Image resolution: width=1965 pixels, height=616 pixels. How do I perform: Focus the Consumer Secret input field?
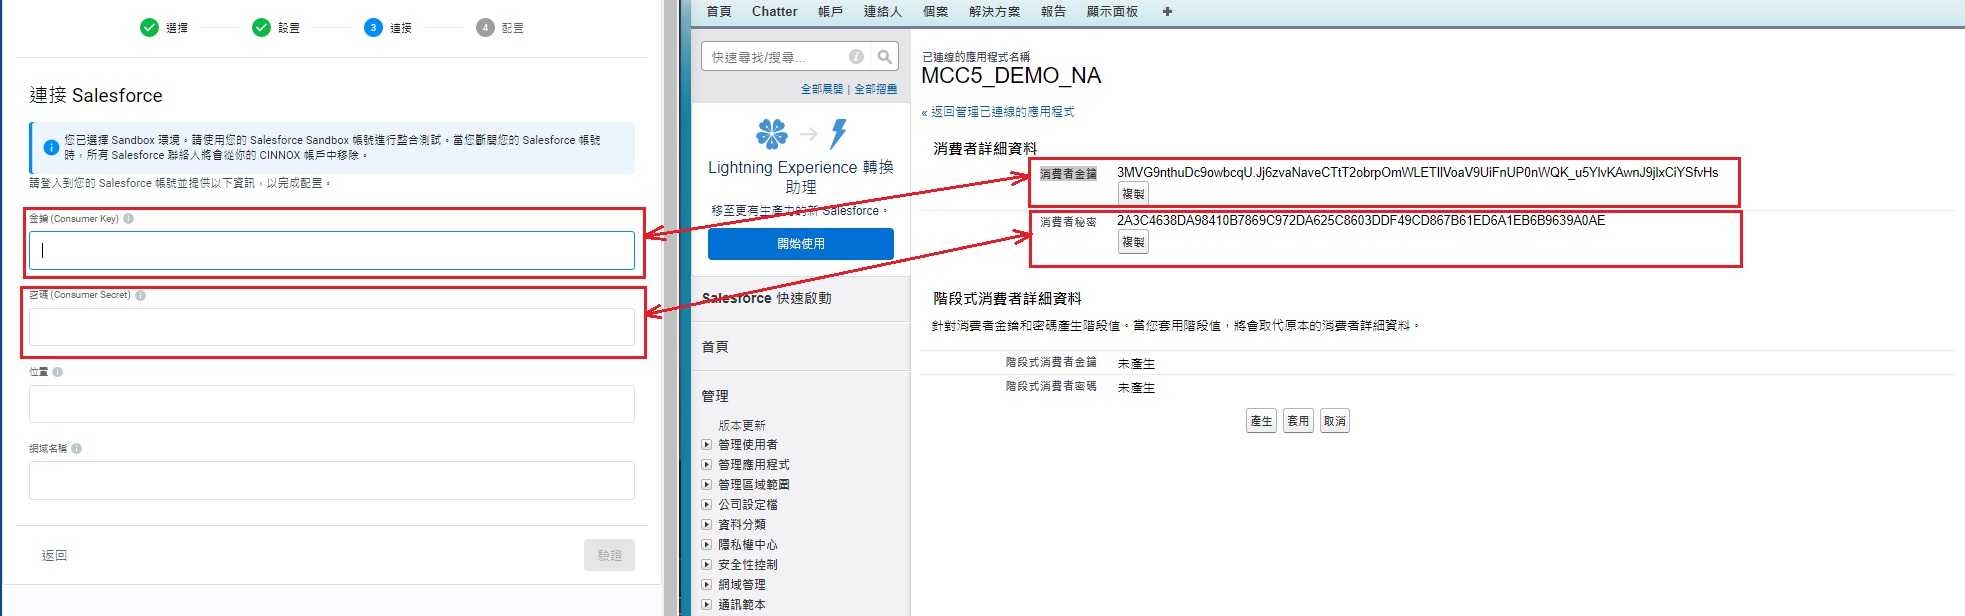tap(332, 327)
